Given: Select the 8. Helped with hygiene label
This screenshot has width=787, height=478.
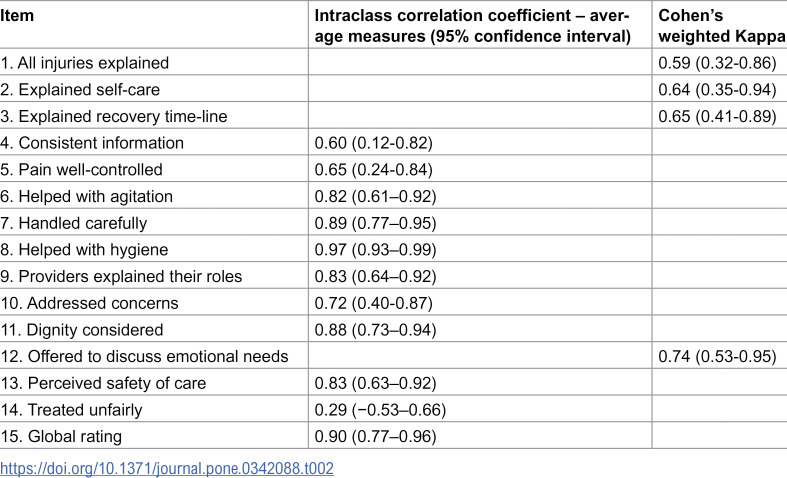Looking at the screenshot, I should coord(84,250).
